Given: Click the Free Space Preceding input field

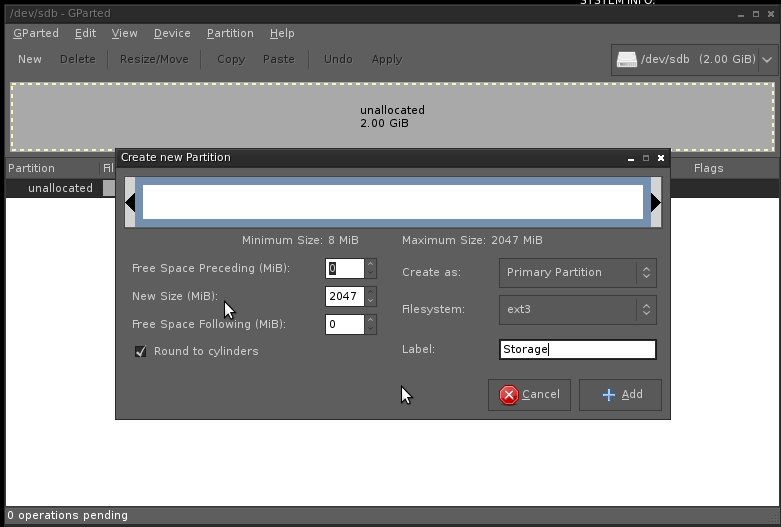Looking at the screenshot, I should point(345,268).
